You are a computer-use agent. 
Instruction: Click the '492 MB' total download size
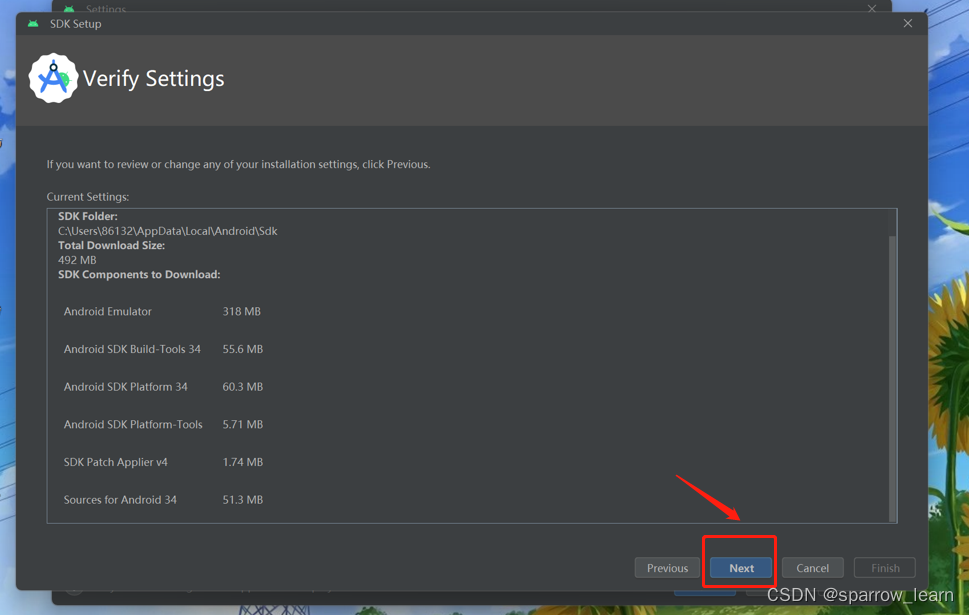point(77,260)
